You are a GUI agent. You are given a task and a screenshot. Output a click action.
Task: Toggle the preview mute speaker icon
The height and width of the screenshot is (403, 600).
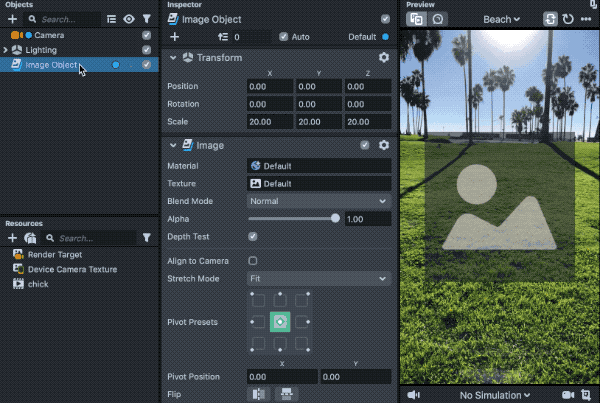pyautogui.click(x=413, y=395)
